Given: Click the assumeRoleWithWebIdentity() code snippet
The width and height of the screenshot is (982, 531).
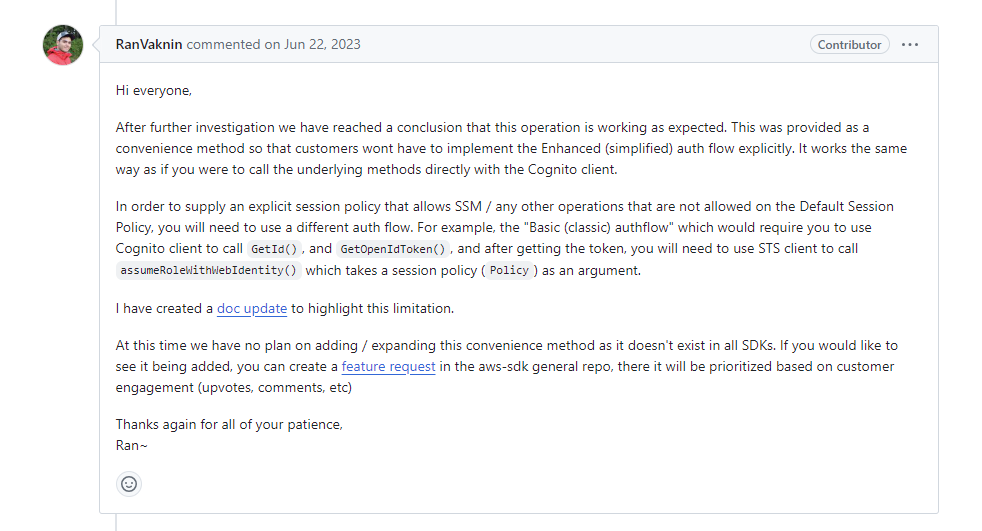Looking at the screenshot, I should 209,271.
